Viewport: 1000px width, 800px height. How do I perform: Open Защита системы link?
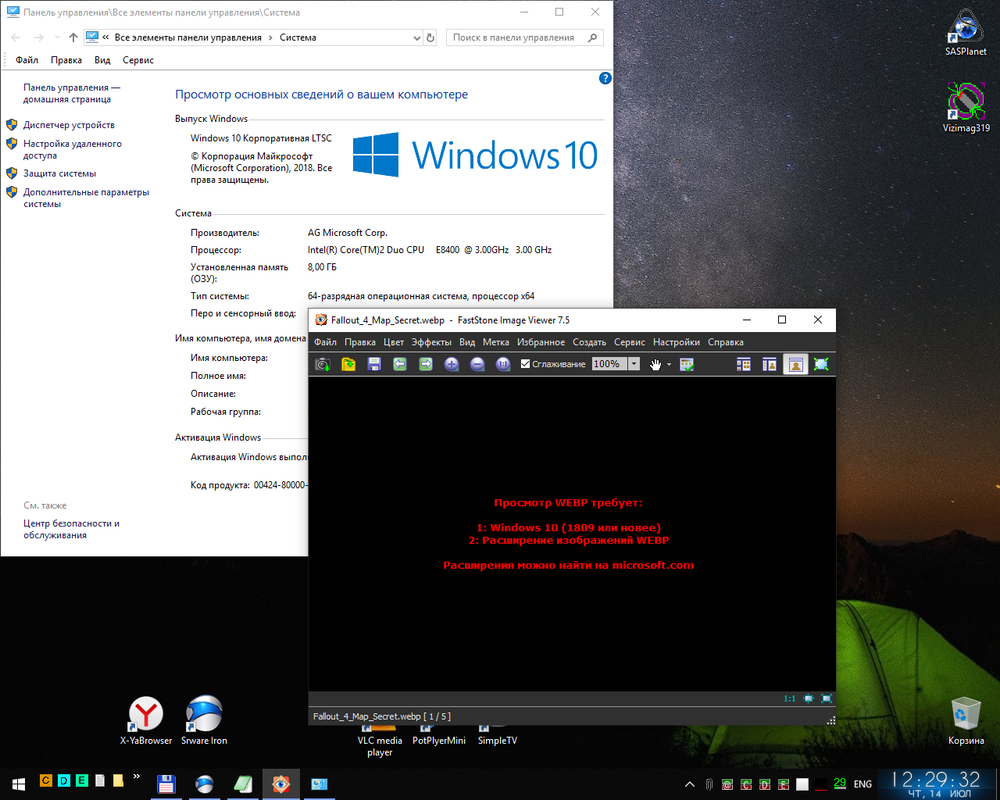coord(59,174)
